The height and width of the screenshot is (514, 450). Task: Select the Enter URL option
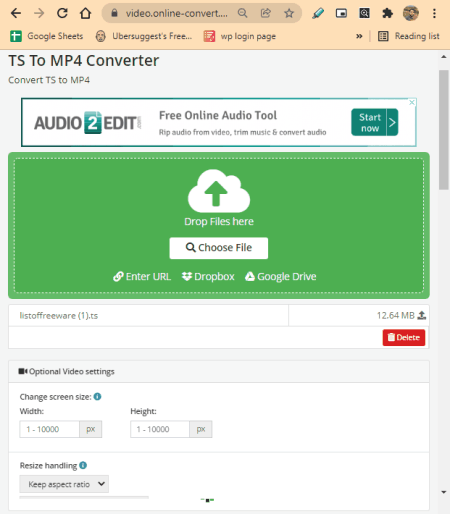coord(142,277)
